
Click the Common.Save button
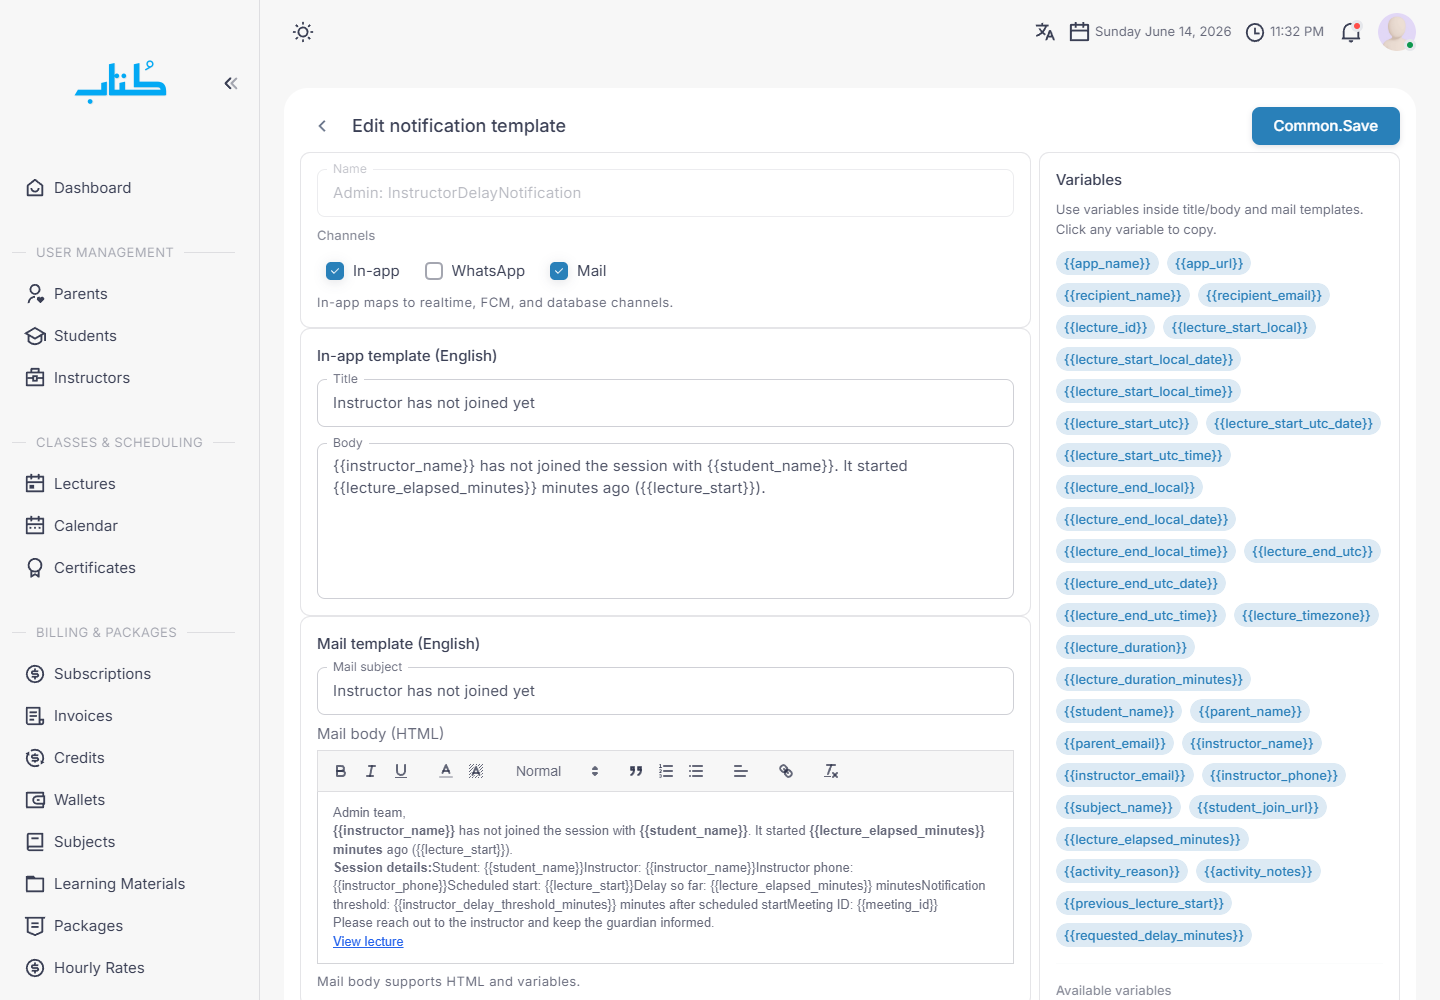pyautogui.click(x=1326, y=126)
